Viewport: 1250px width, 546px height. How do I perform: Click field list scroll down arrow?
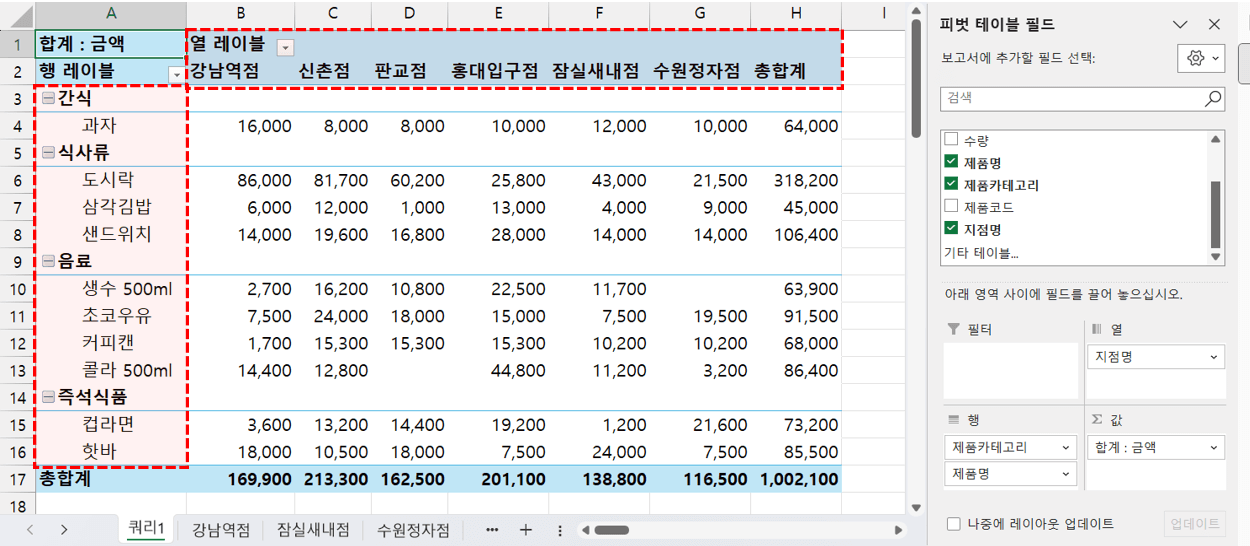(1216, 257)
